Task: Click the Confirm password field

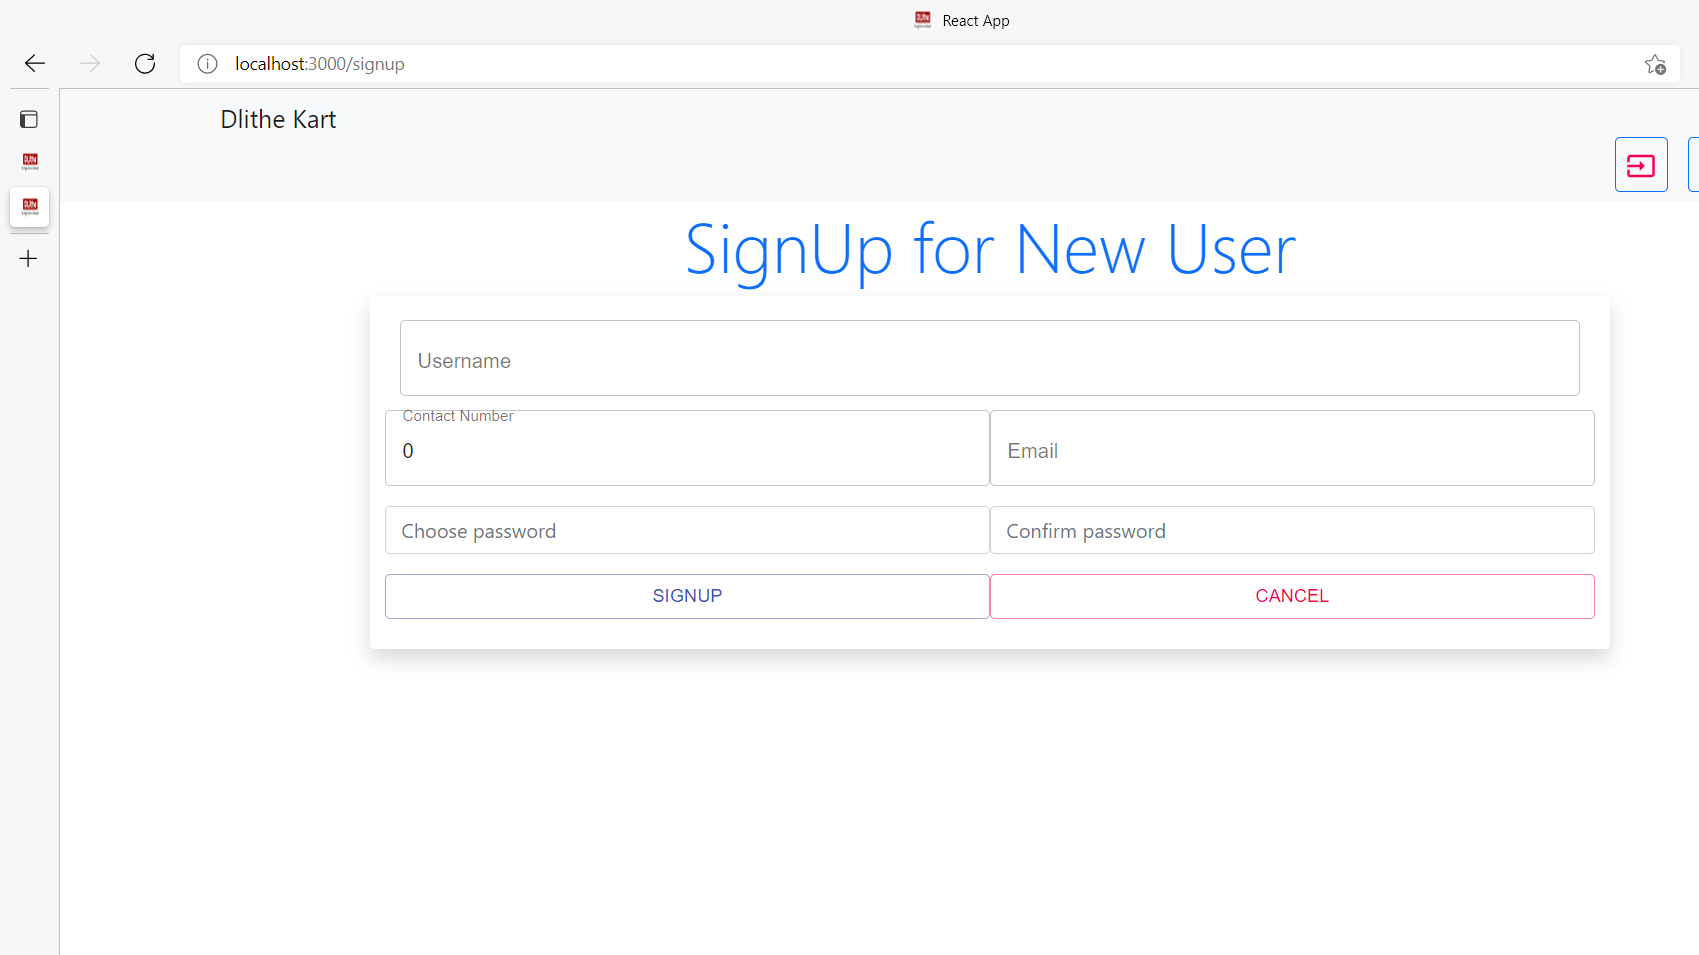Action: [x=1291, y=530]
